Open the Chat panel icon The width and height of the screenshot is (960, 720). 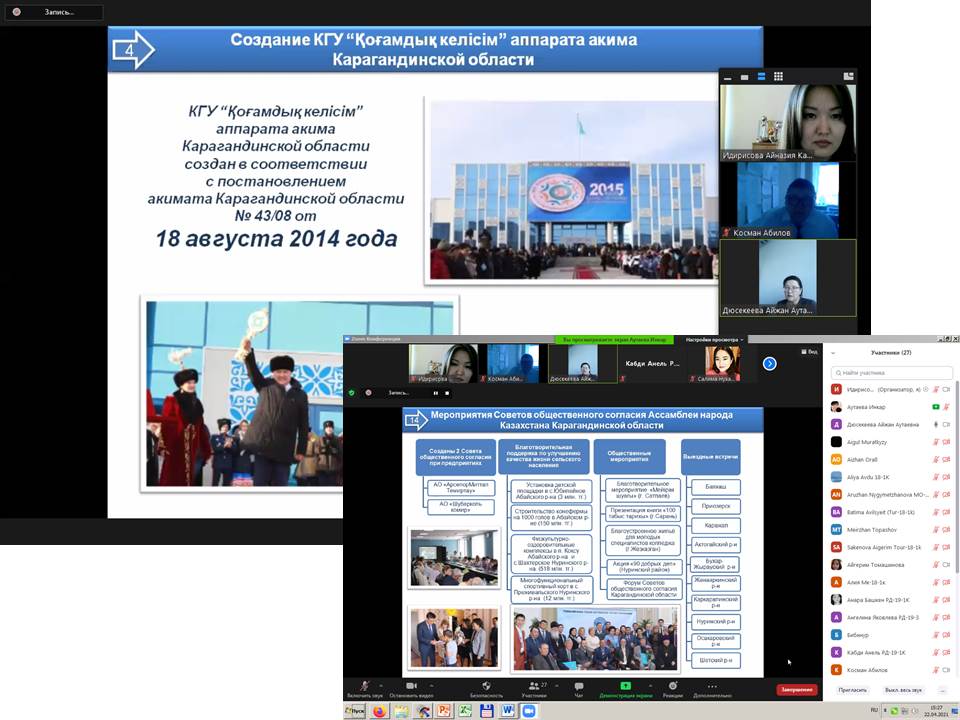point(579,685)
